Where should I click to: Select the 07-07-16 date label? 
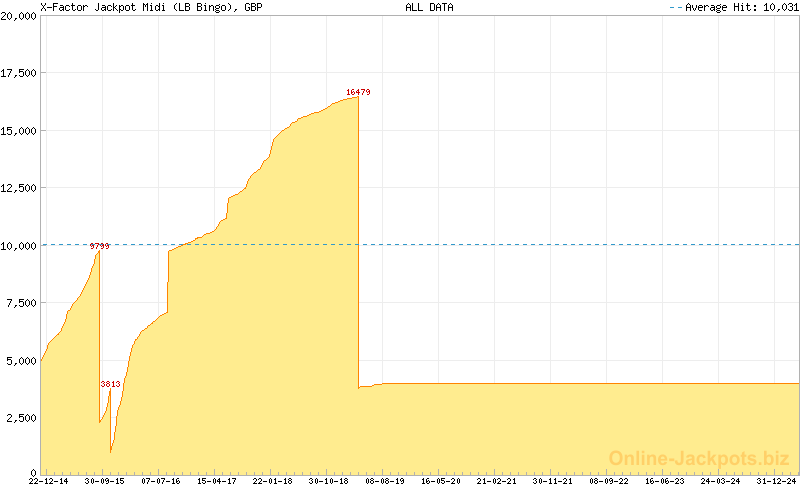coord(160,481)
